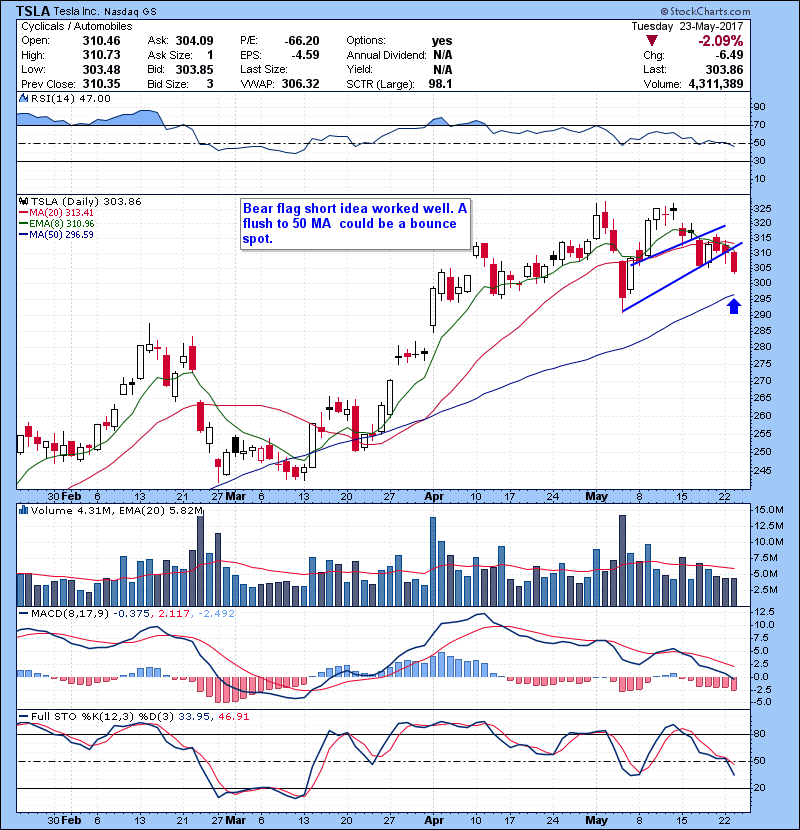Click the 90 label on the RSI axis

[759, 107]
